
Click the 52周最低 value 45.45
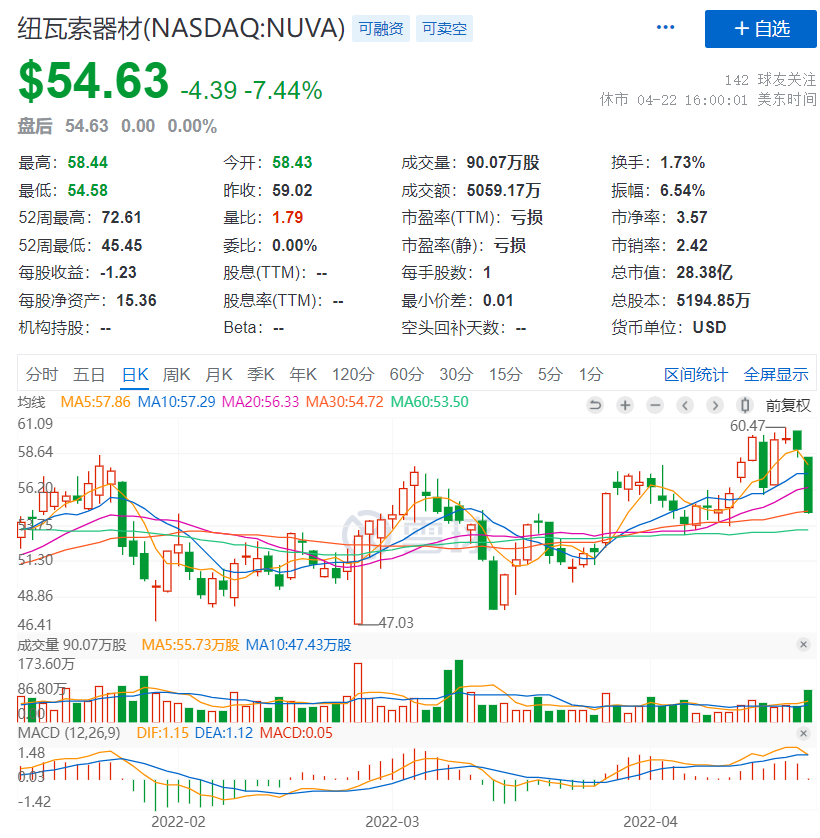coord(122,245)
